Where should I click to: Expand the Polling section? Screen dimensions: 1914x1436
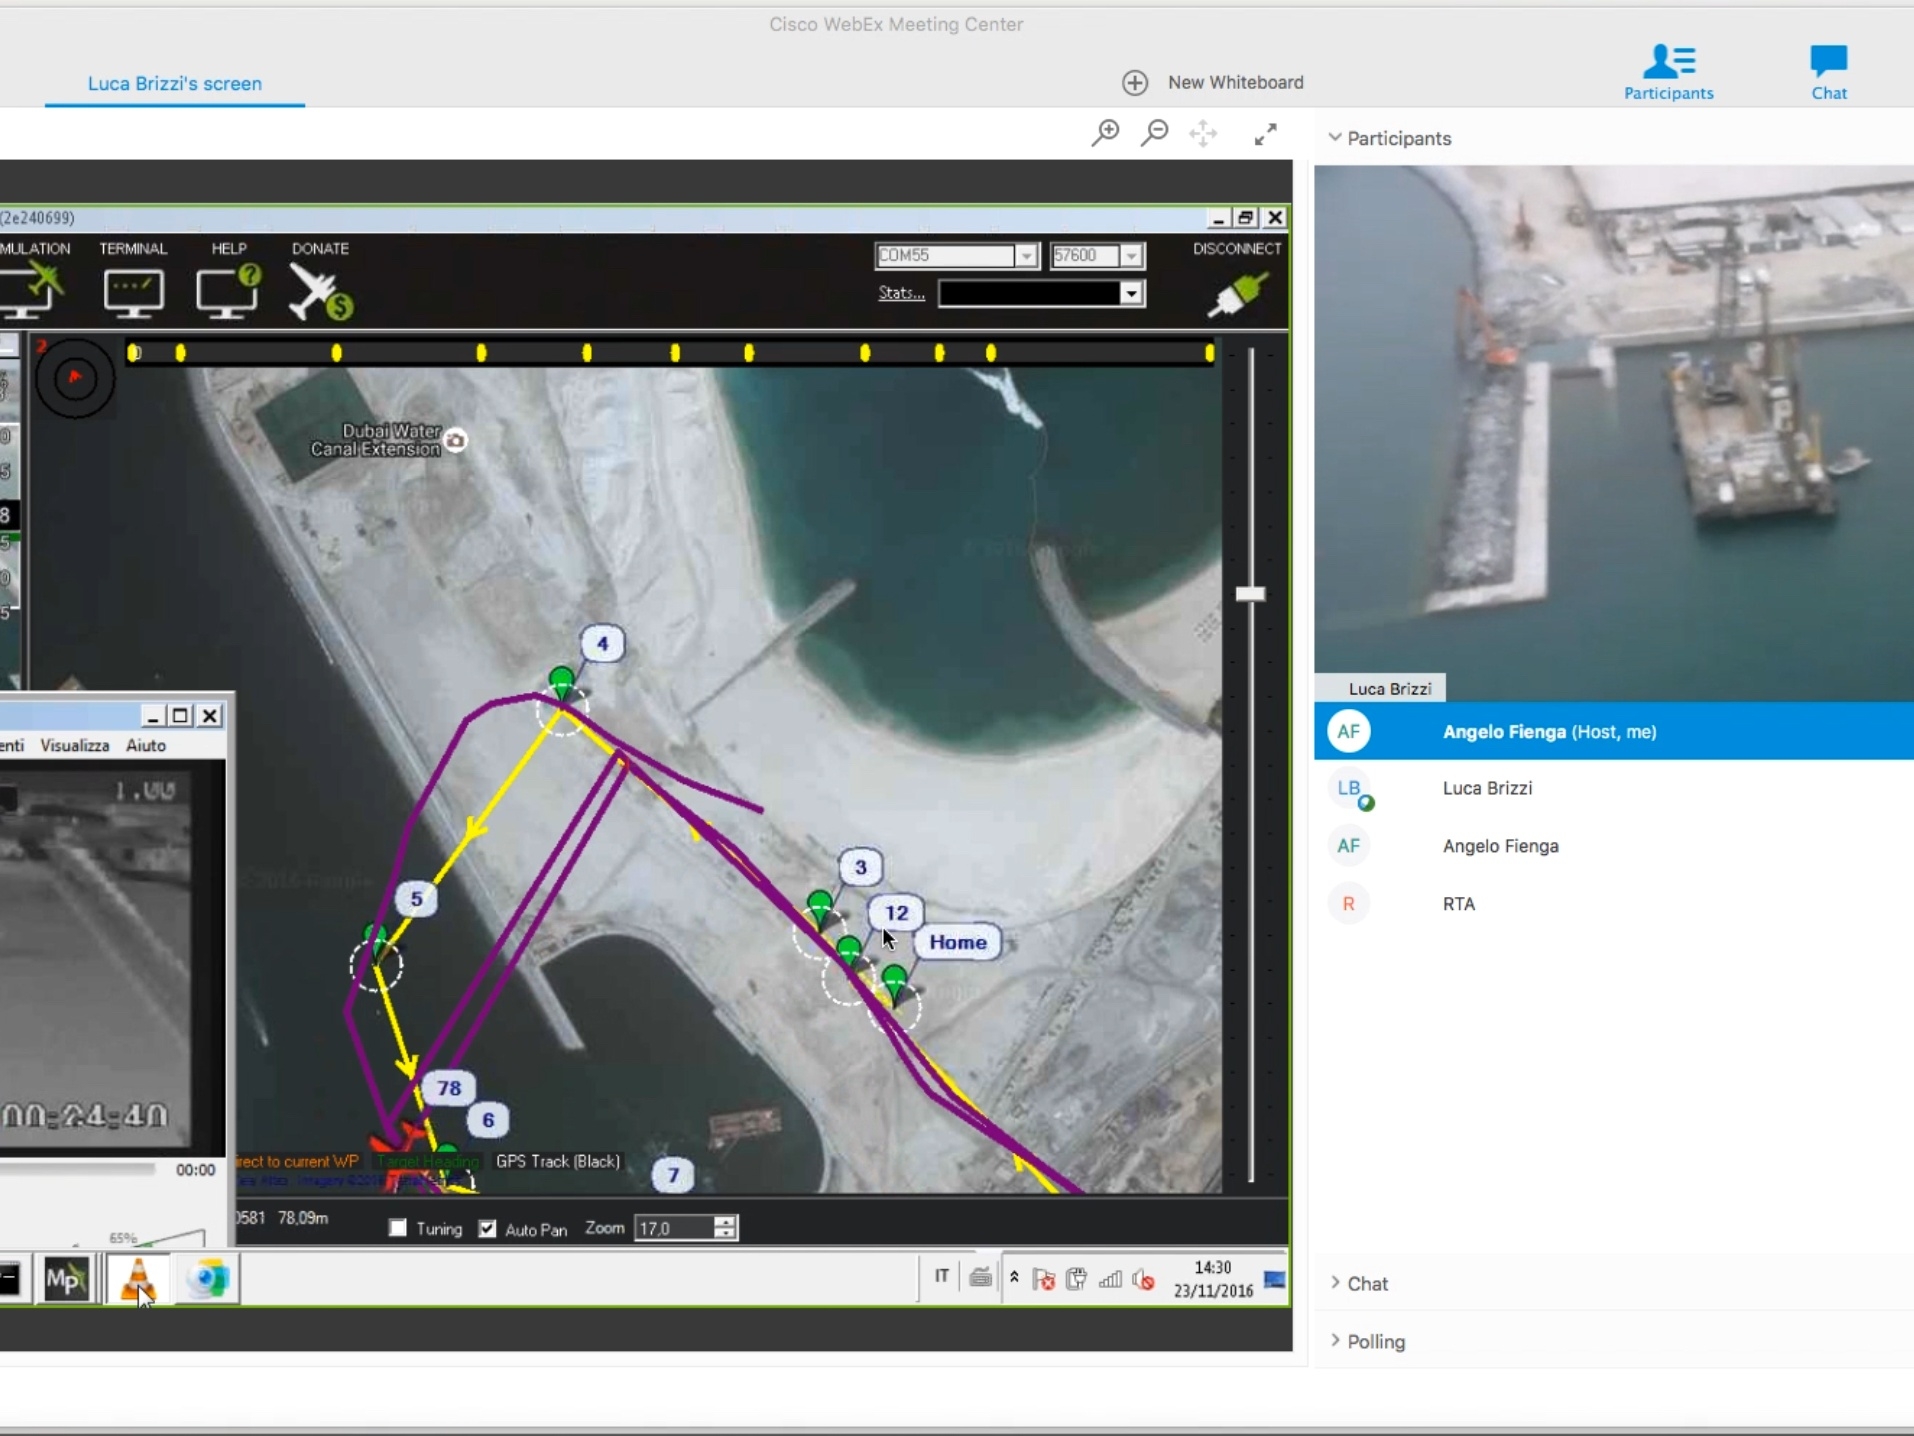tap(1375, 1341)
